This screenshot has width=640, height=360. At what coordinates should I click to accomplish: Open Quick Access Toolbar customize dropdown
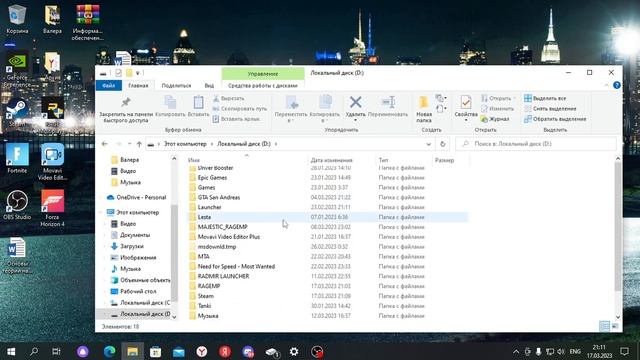138,73
